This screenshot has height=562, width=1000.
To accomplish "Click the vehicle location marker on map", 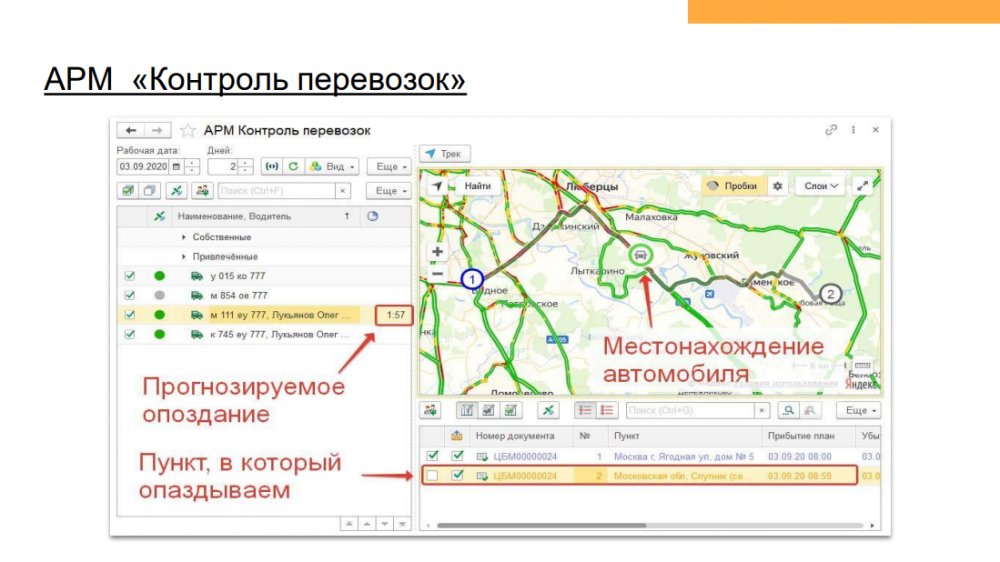I will tap(638, 255).
